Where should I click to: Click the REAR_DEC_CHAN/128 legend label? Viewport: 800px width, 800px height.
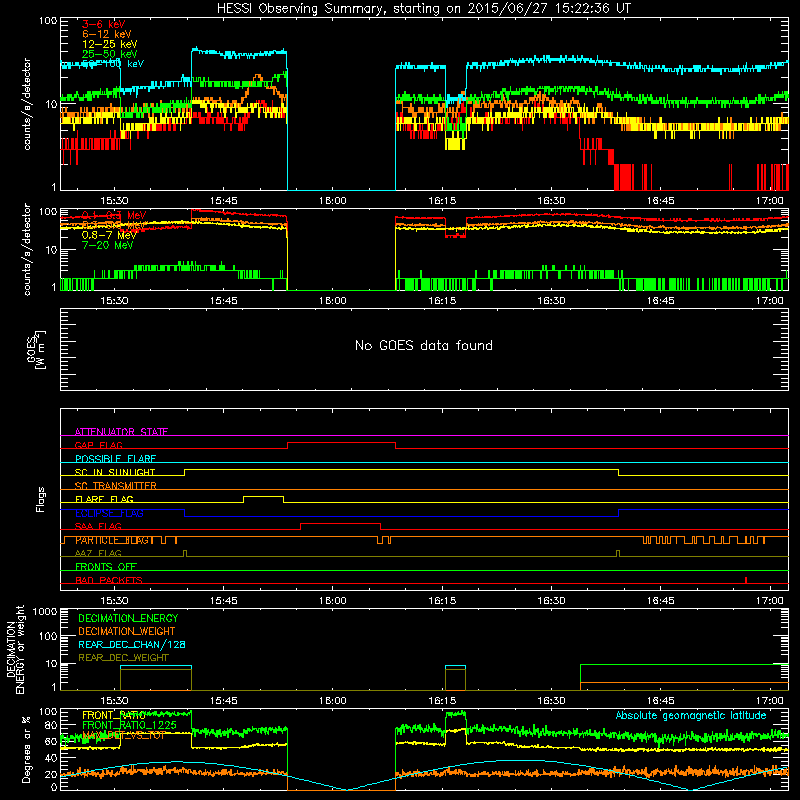[x=132, y=644]
